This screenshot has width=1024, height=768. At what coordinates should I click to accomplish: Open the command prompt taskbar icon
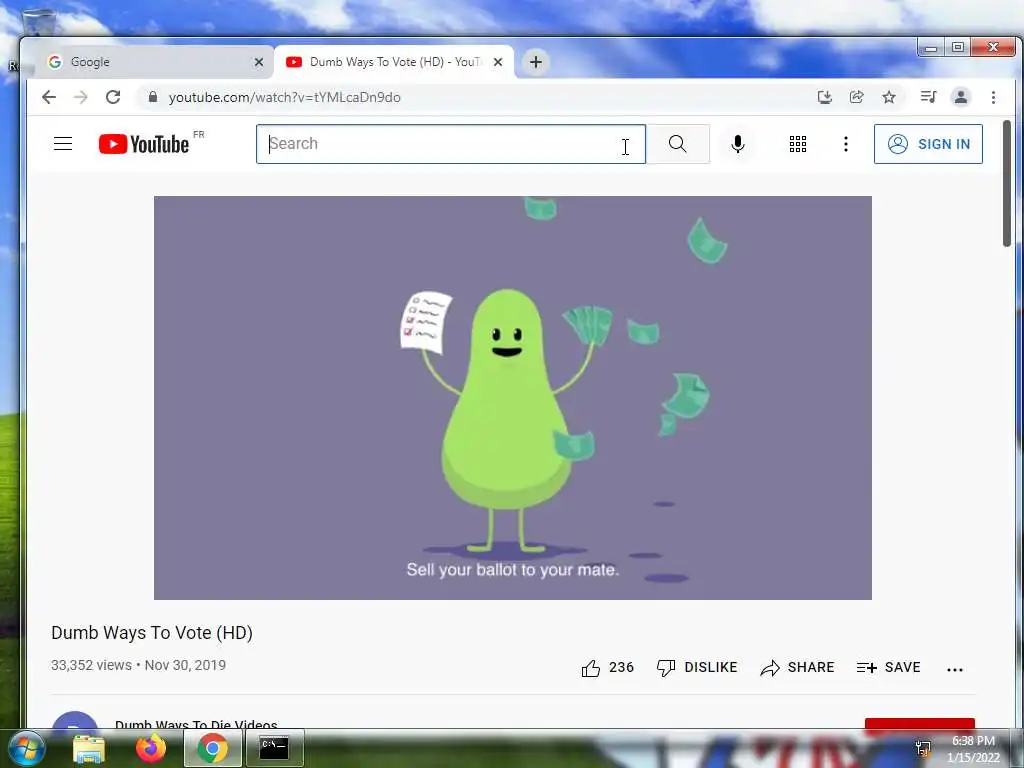click(274, 748)
